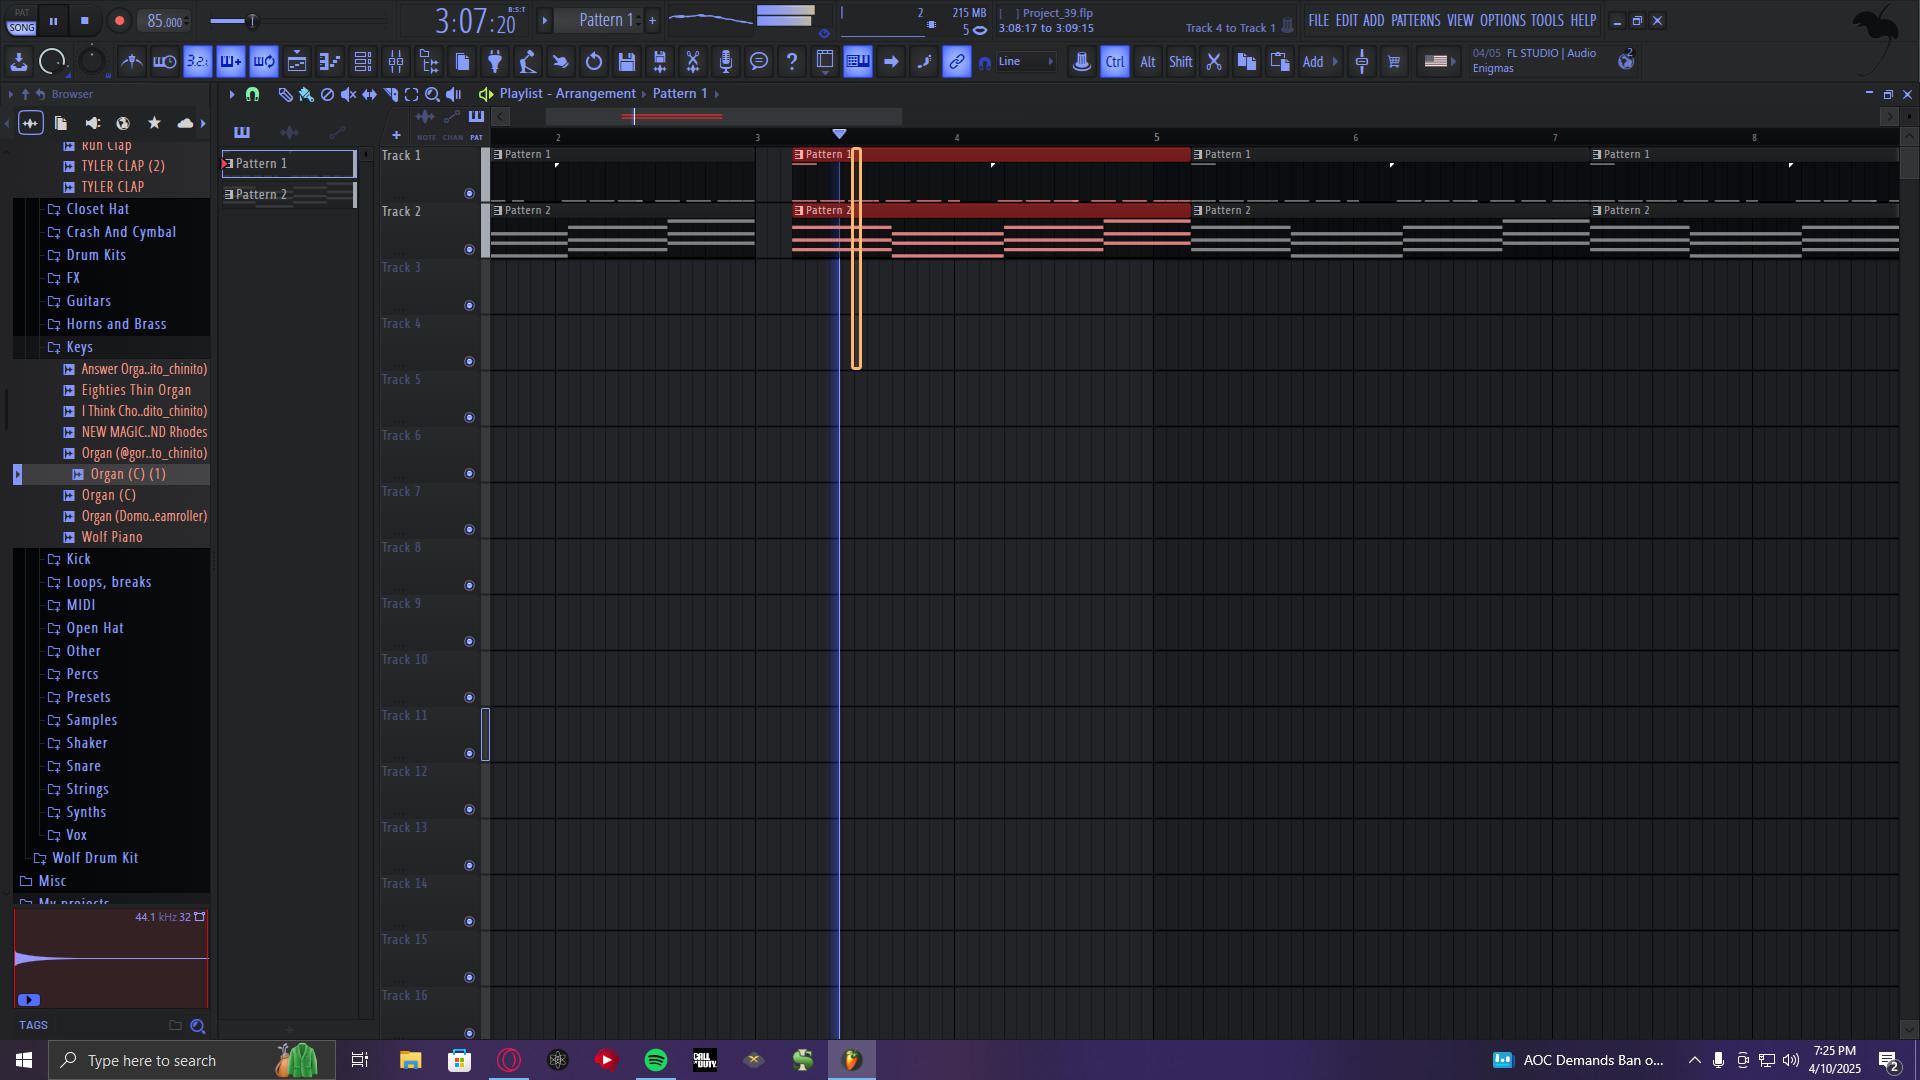The height and width of the screenshot is (1080, 1920).
Task: Click the microphone recording icon
Action: [x=726, y=62]
